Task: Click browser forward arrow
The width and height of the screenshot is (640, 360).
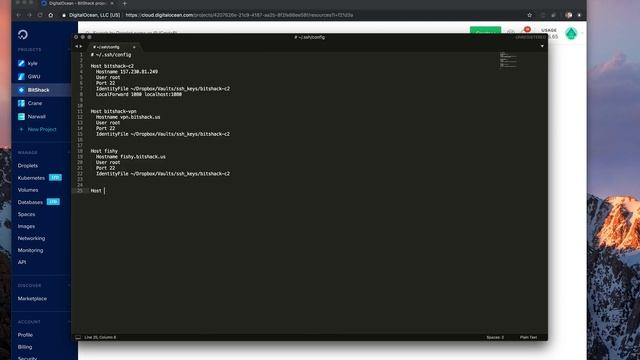Action: point(29,15)
